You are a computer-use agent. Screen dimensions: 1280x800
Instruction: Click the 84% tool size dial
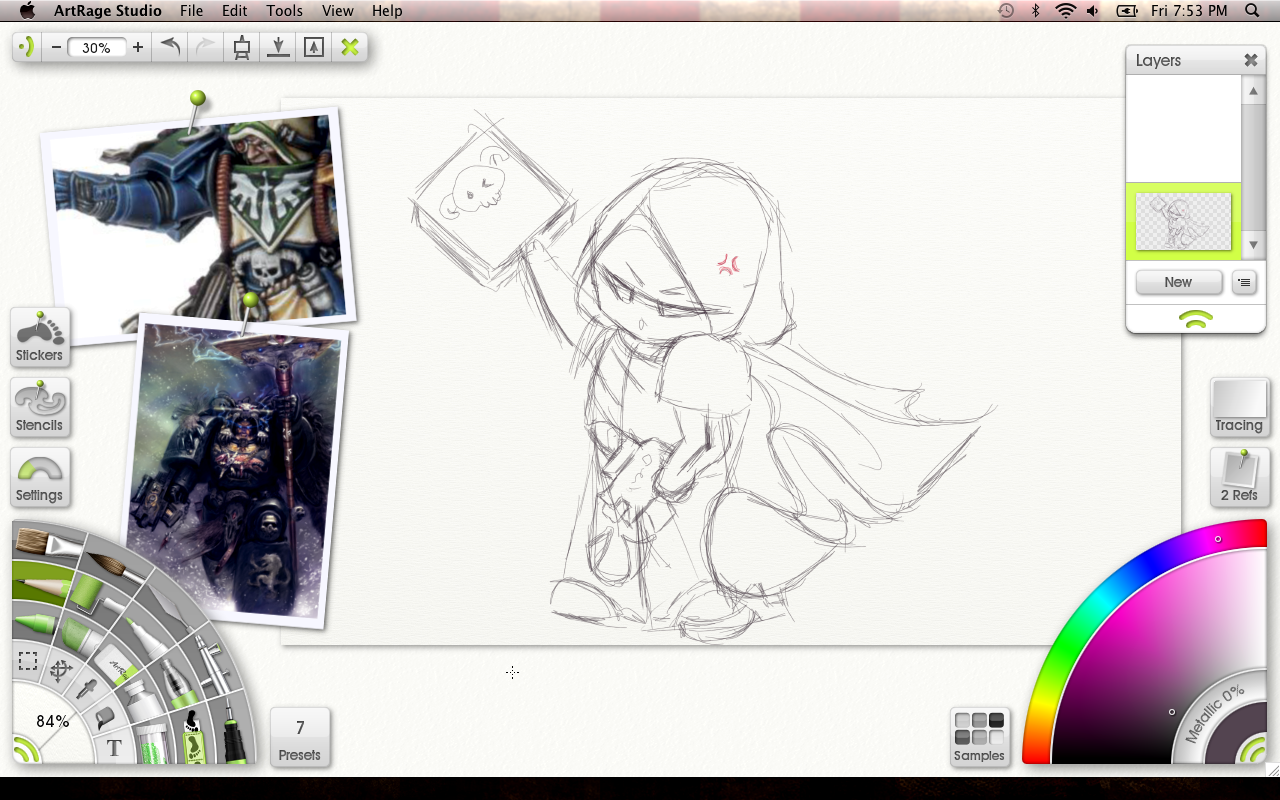pos(52,721)
